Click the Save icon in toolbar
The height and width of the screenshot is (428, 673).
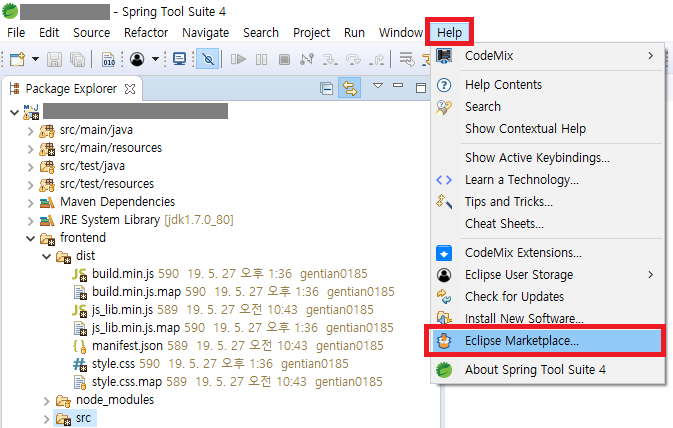click(54, 59)
